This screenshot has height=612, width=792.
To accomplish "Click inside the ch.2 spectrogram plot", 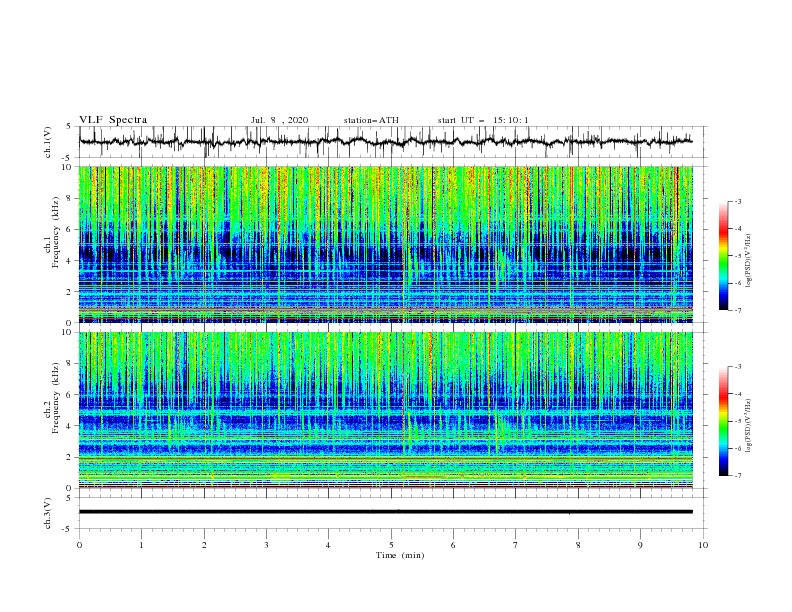I will click(385, 410).
